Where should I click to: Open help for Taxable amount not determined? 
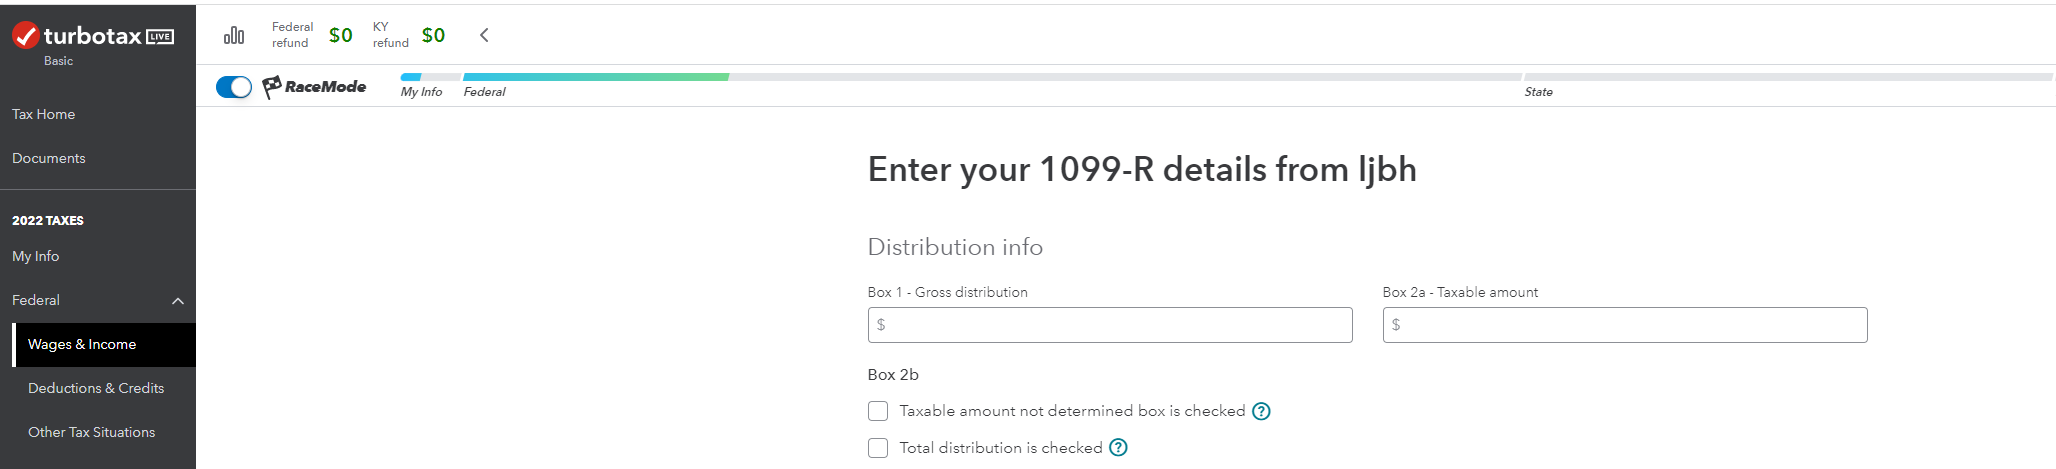[1261, 411]
